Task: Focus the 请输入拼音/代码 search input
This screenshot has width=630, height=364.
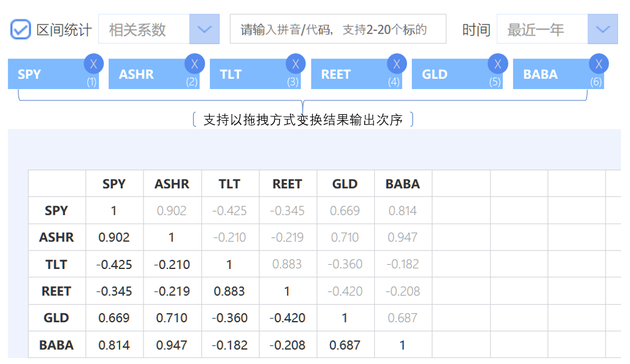Action: click(338, 29)
